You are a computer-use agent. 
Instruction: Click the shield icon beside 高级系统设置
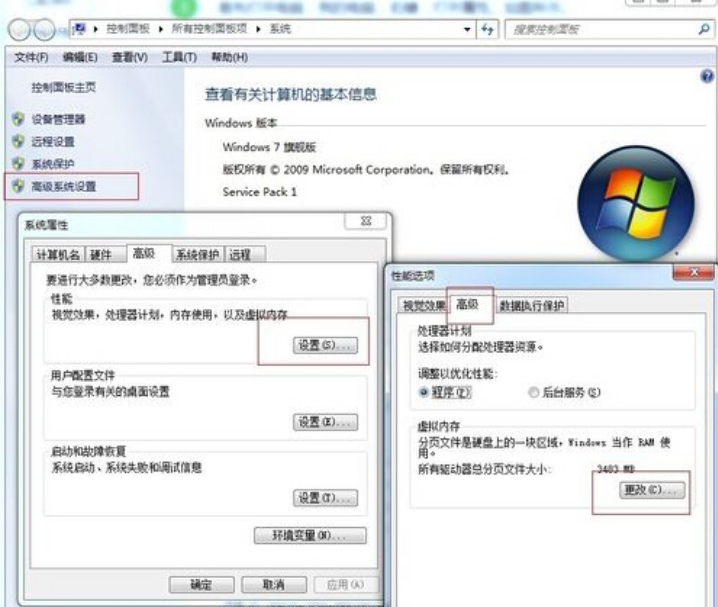pyautogui.click(x=18, y=186)
